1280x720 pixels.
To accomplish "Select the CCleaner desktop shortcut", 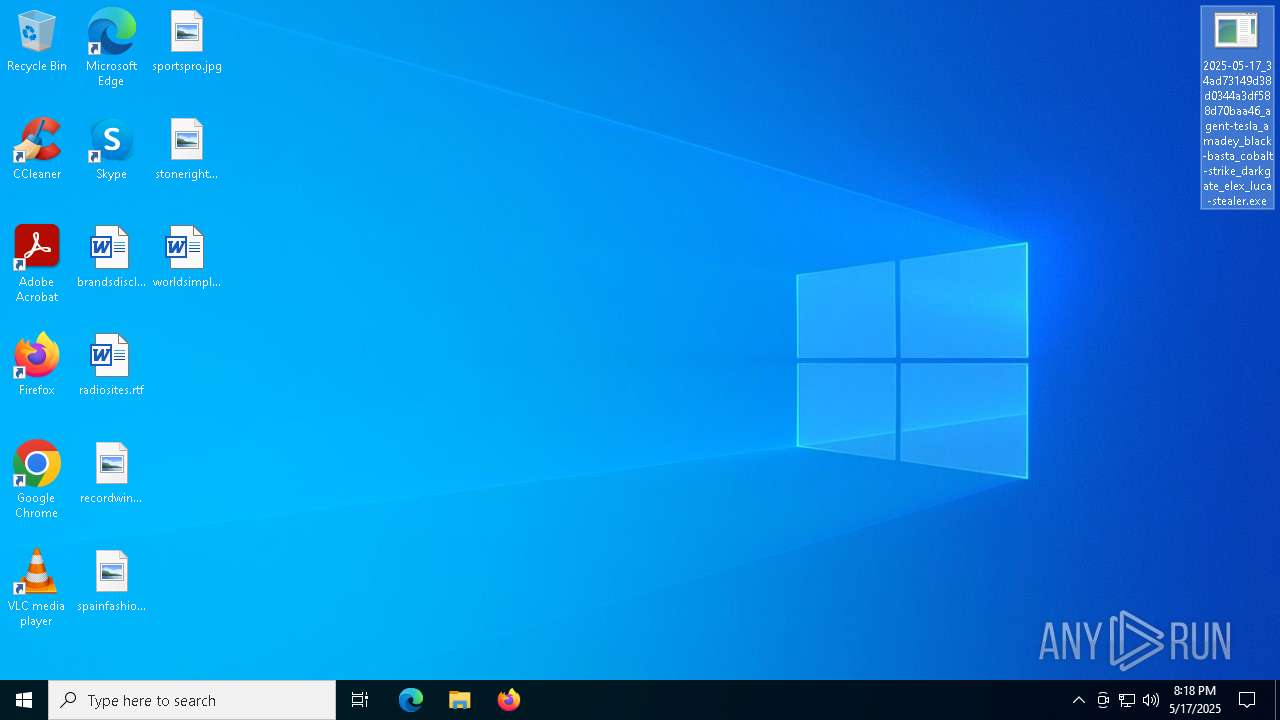I will (37, 150).
